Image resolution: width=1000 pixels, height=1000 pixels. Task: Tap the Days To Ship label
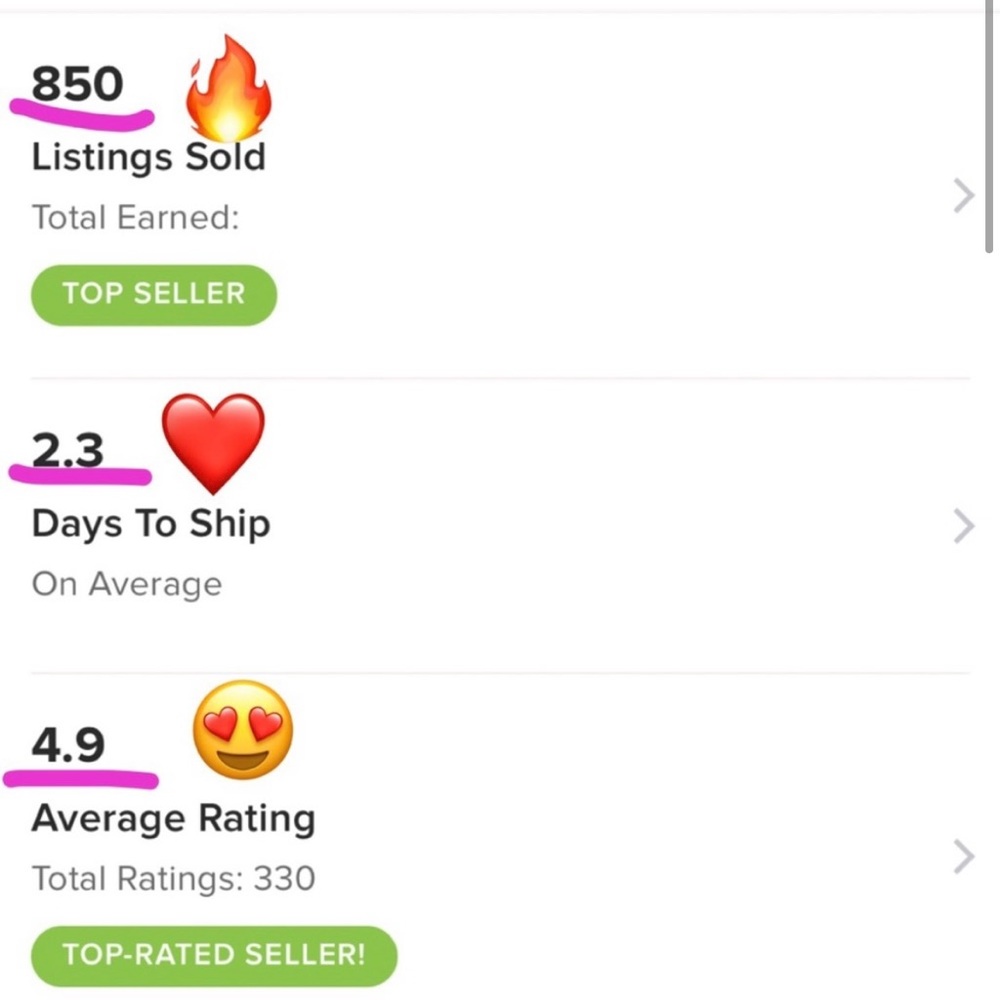(150, 524)
